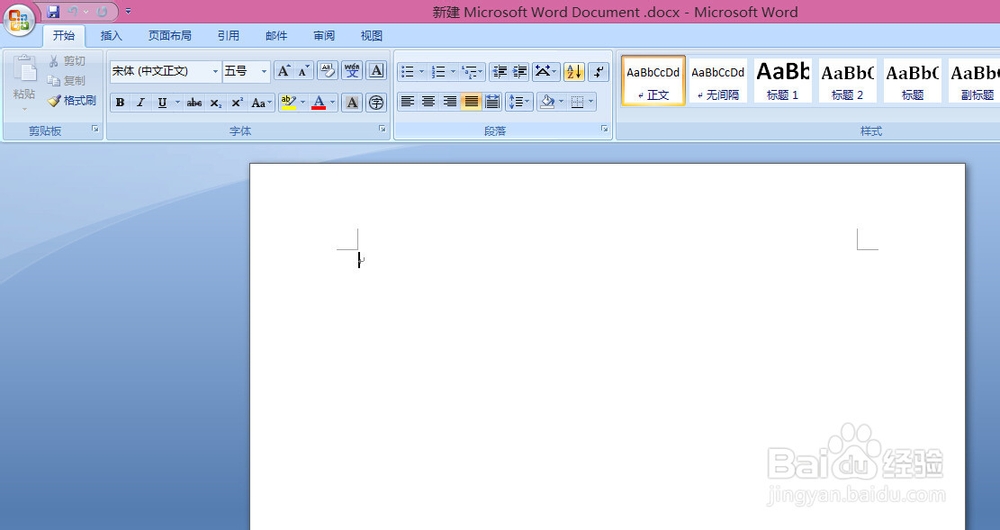Clear formatting with eraser icon
This screenshot has height=530, width=1000.
(x=327, y=71)
